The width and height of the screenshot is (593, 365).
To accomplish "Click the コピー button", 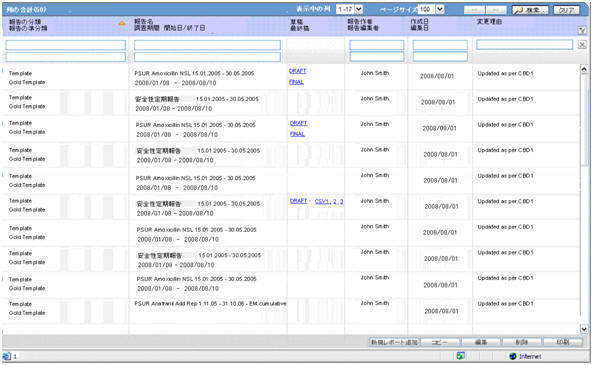I will click(x=440, y=342).
